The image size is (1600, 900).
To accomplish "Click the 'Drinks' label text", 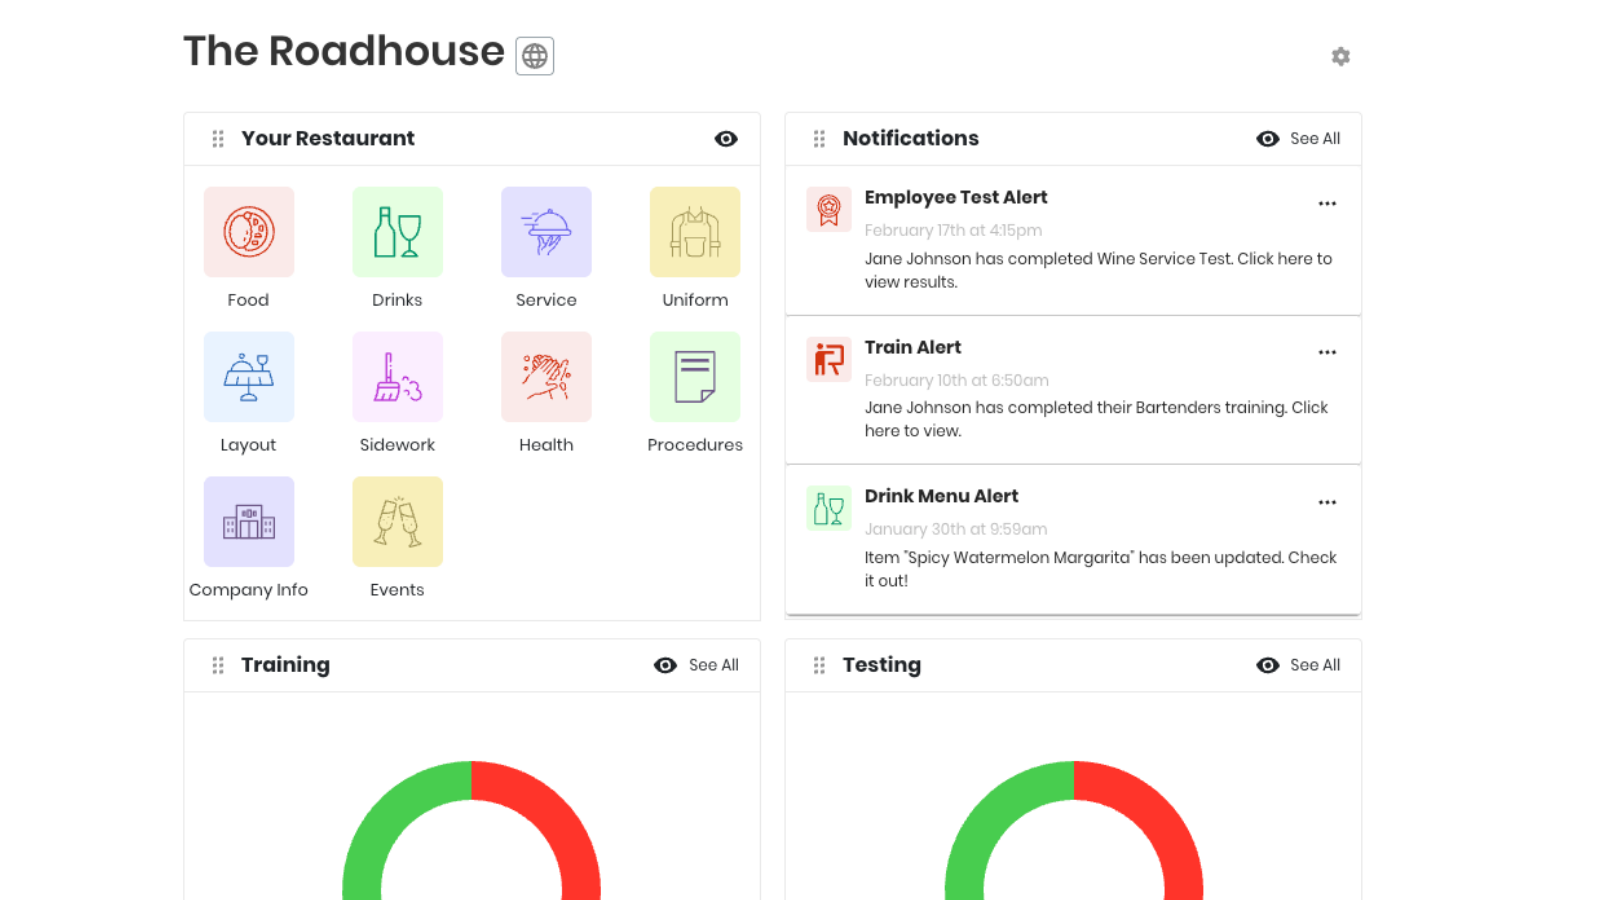I will 397,300.
